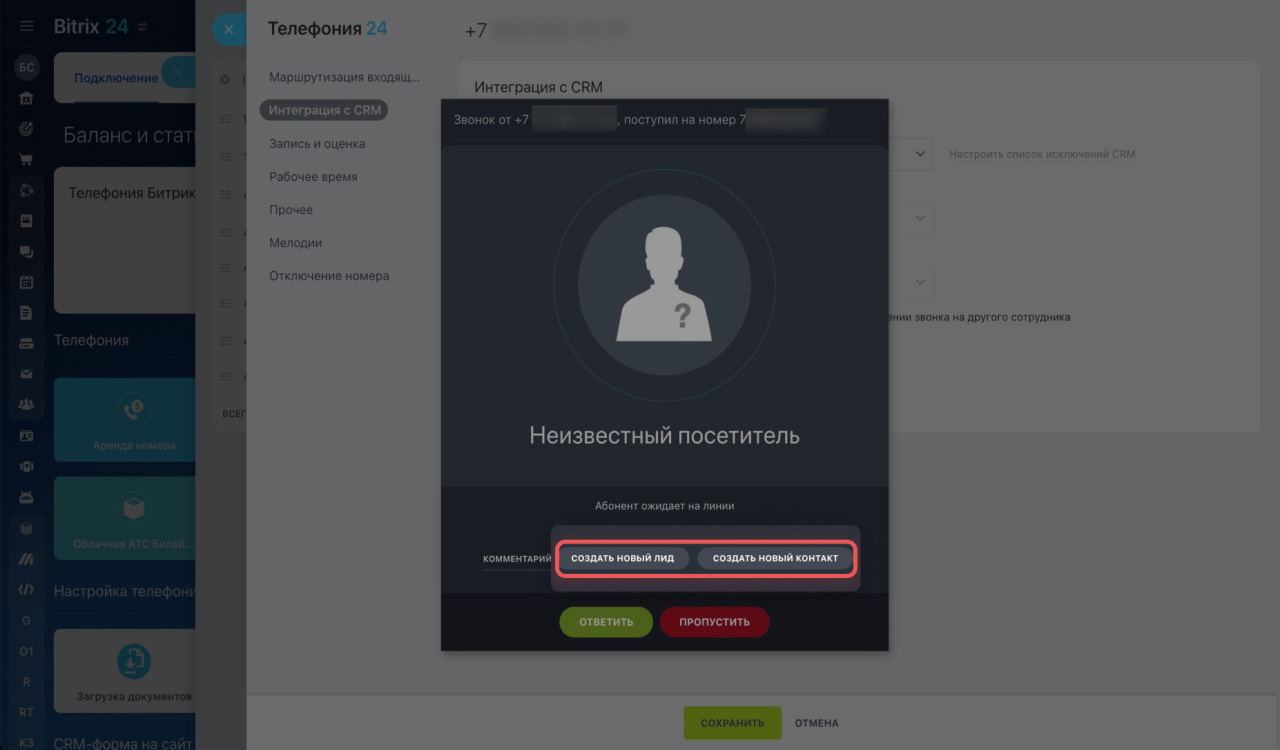The image size is (1280, 750).
Task: Click 'Неизвестный посетитель' caller name
Action: (664, 436)
